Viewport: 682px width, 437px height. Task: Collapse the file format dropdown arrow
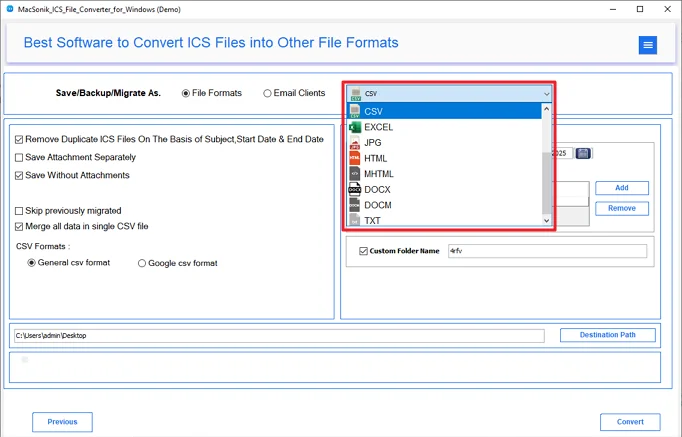point(546,93)
